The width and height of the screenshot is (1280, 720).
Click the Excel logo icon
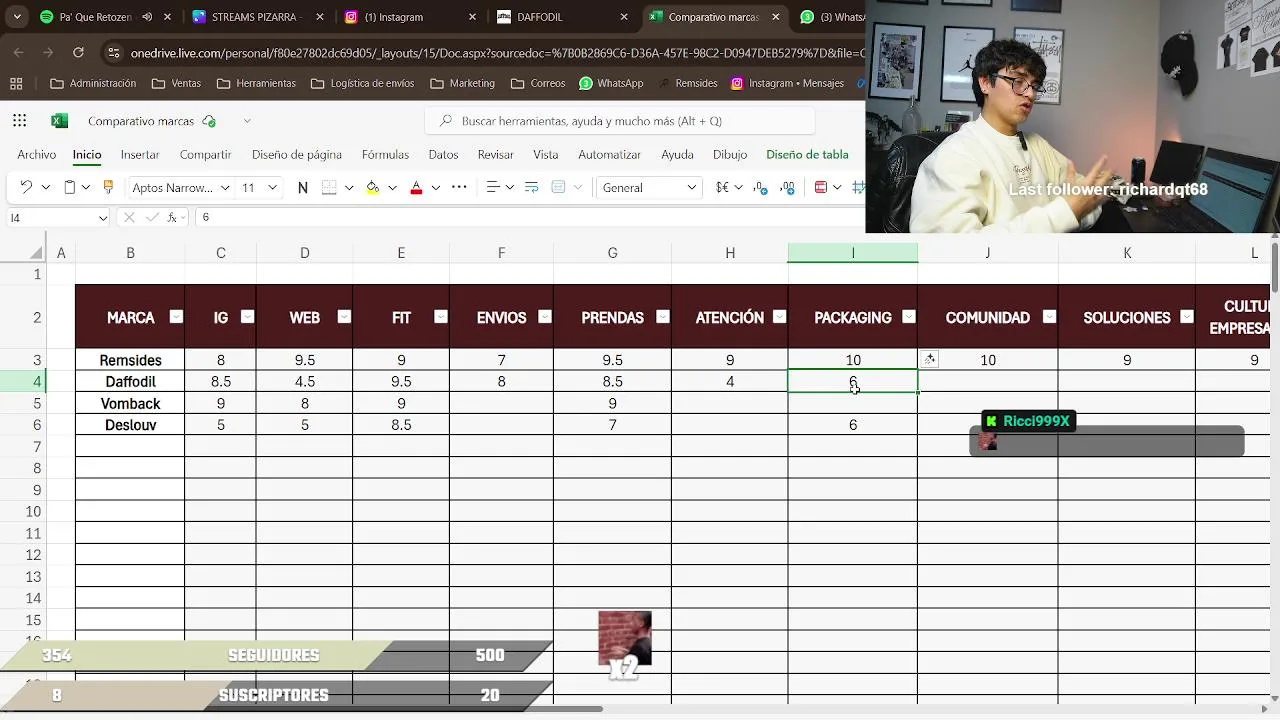59,121
